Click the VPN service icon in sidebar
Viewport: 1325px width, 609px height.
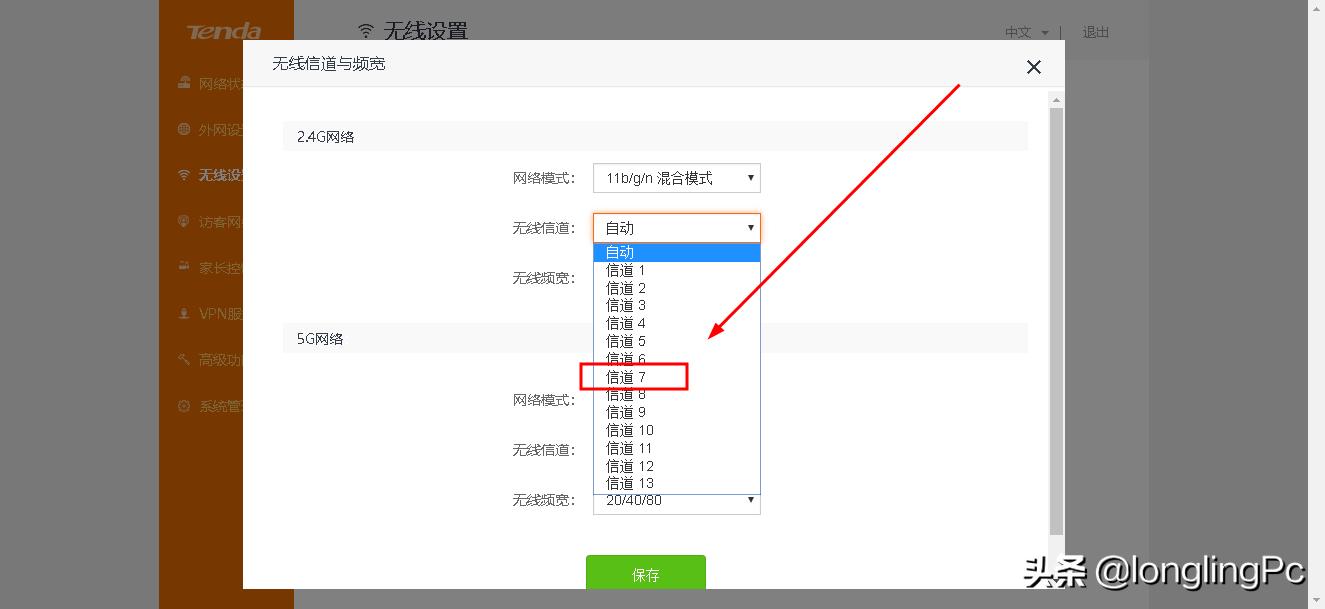[182, 312]
